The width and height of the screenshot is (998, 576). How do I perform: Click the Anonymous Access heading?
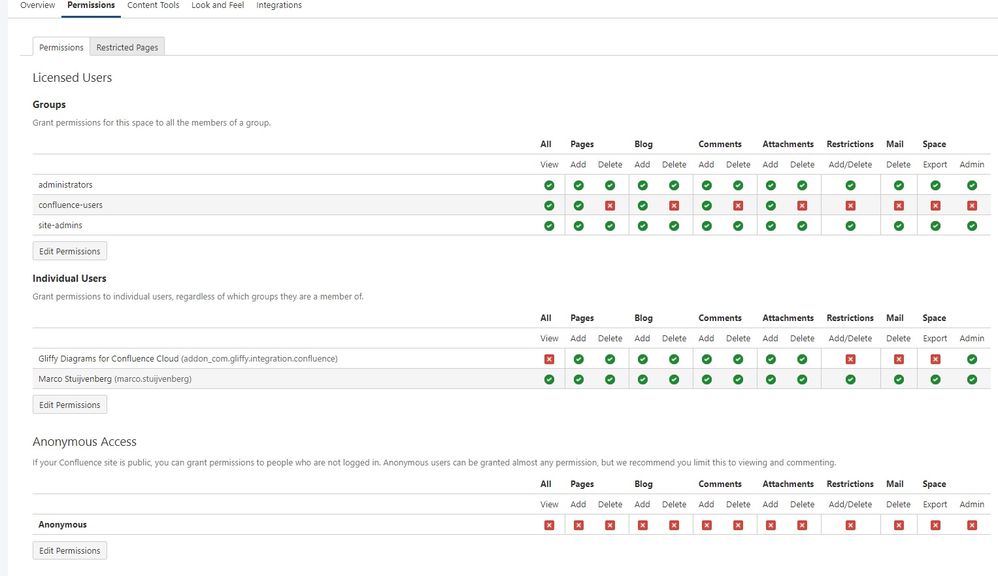[84, 442]
